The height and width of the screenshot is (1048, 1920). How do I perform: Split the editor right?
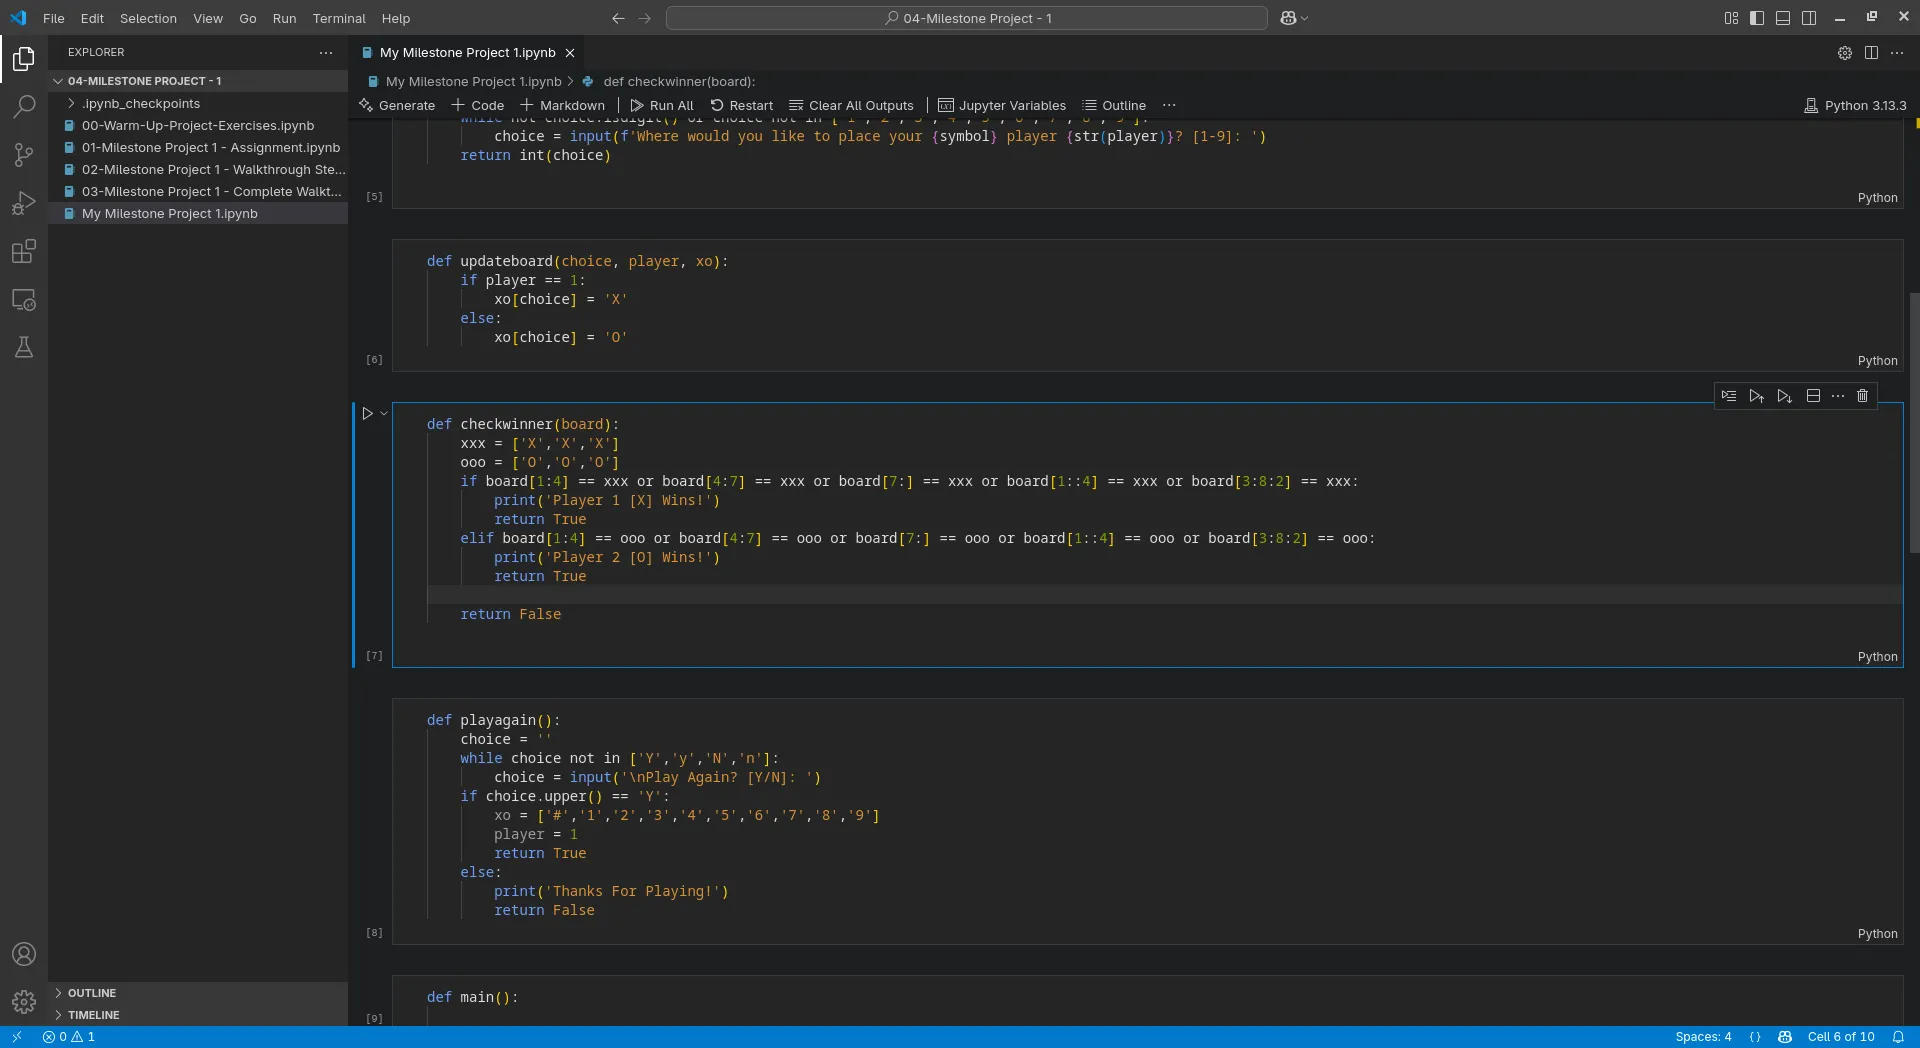click(x=1871, y=53)
